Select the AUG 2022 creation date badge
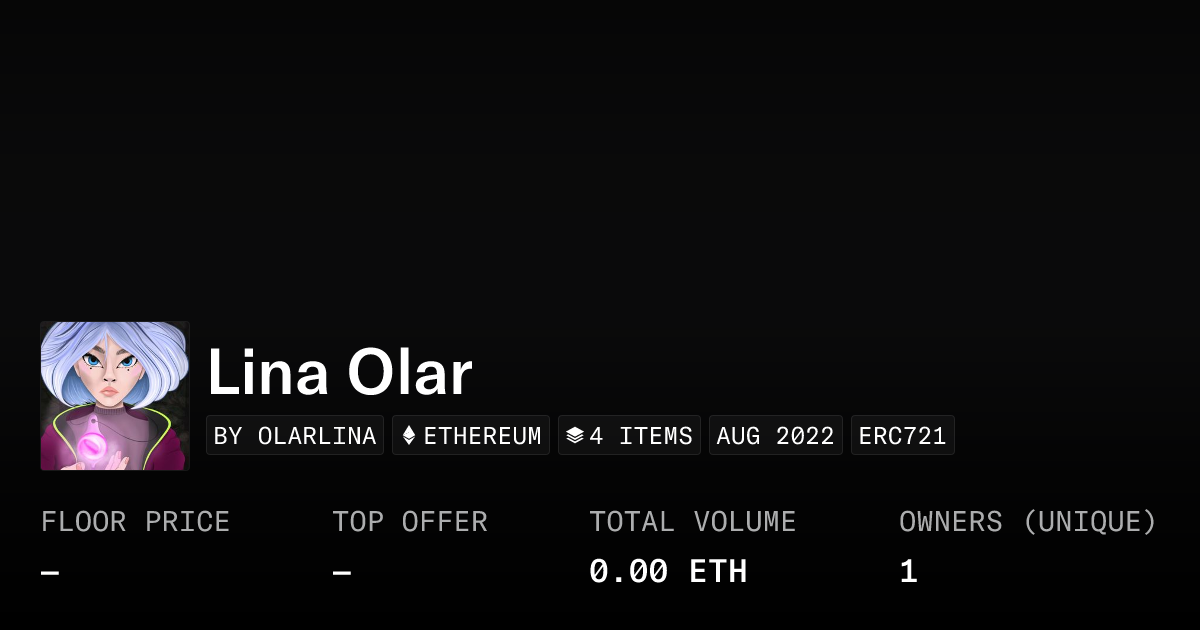The height and width of the screenshot is (630, 1200). (x=776, y=434)
